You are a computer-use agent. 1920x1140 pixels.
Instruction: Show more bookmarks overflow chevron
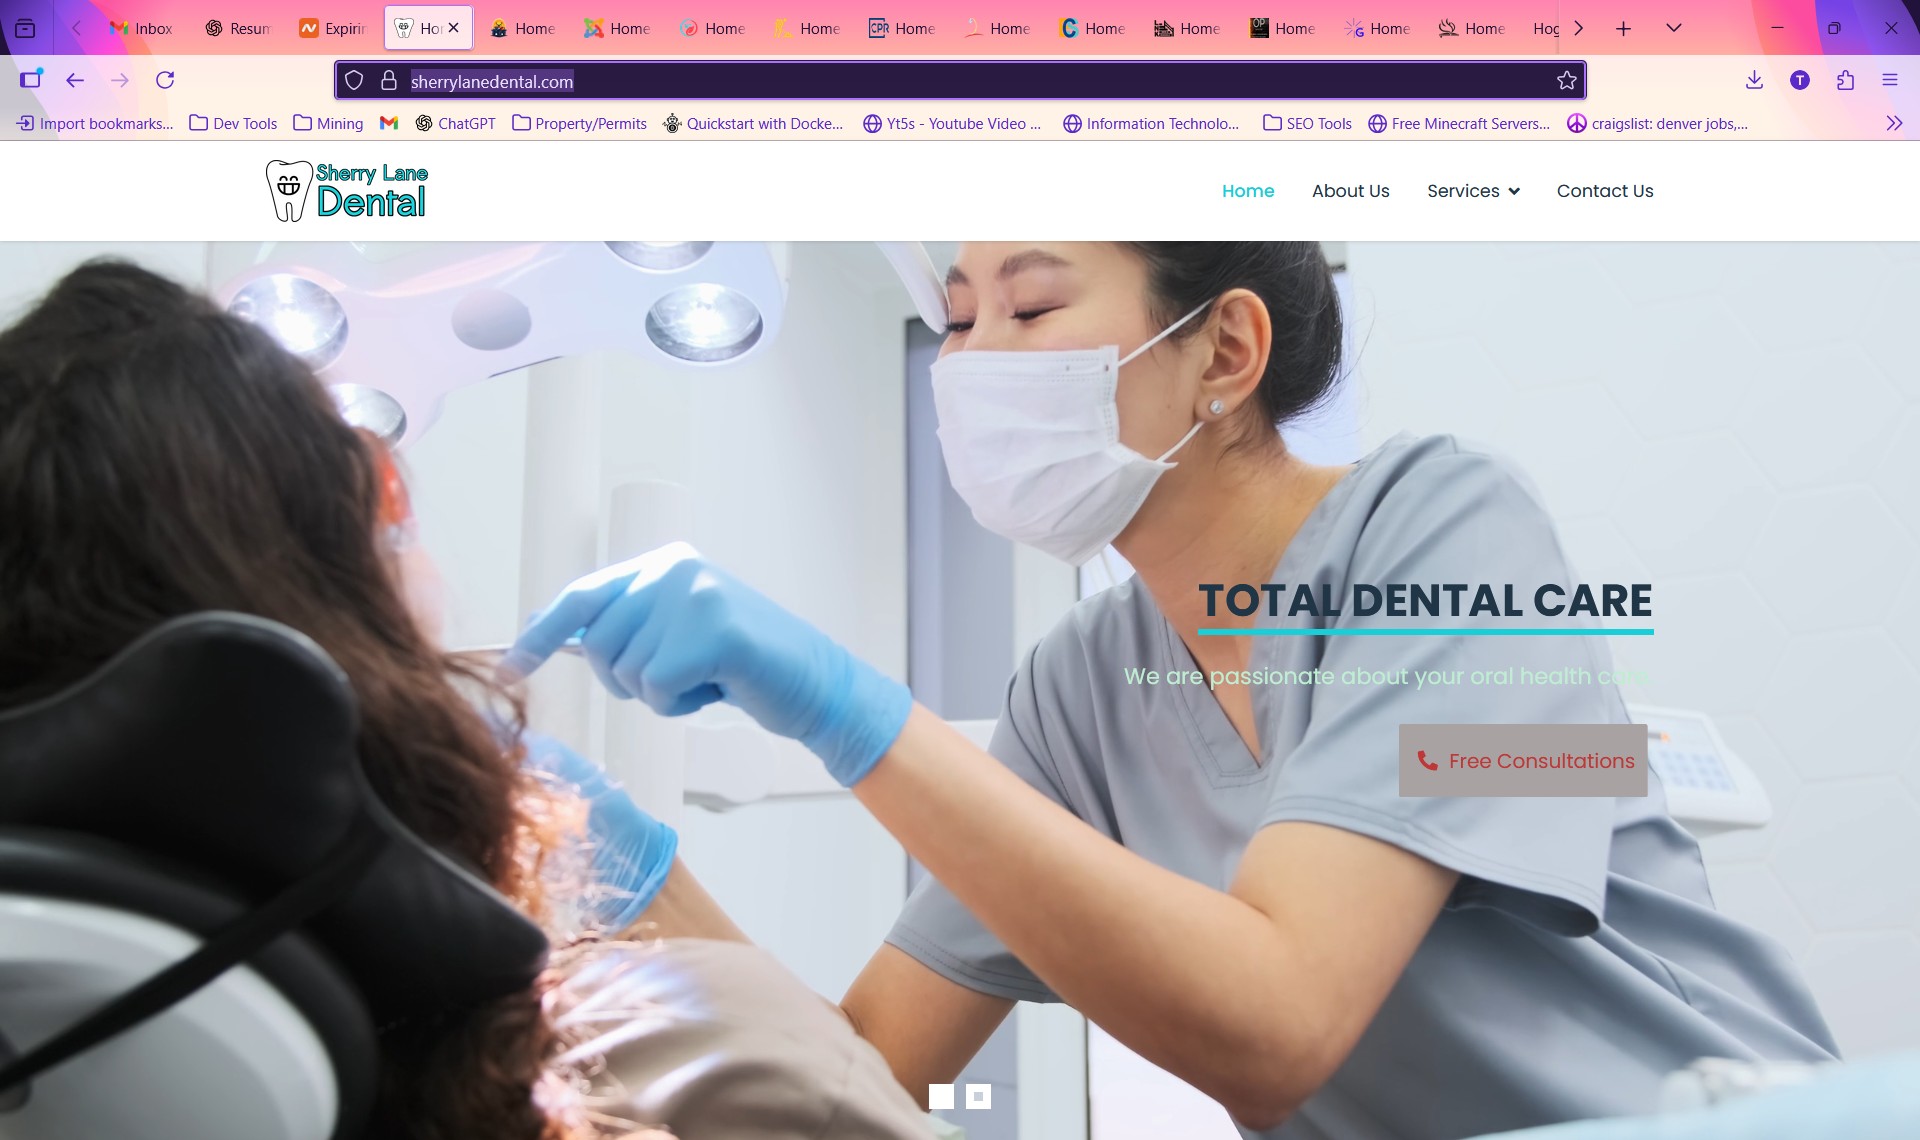1893,124
